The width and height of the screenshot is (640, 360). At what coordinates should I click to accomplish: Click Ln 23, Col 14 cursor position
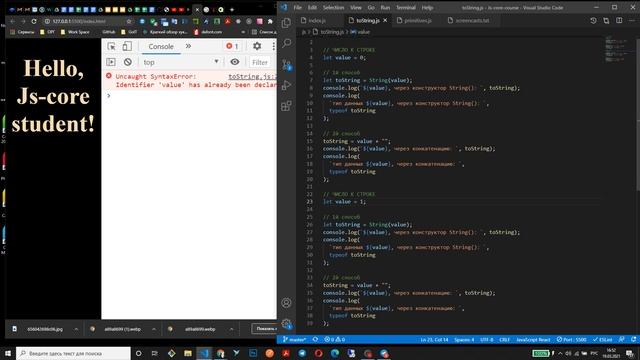point(434,339)
